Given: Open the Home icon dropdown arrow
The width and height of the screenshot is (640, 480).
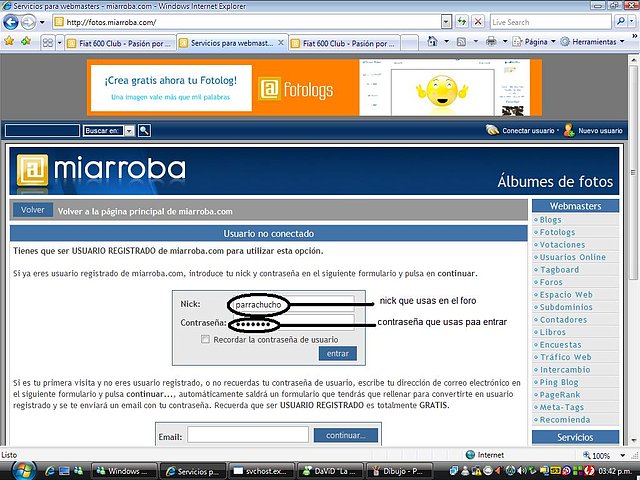Looking at the screenshot, I should click(x=446, y=42).
